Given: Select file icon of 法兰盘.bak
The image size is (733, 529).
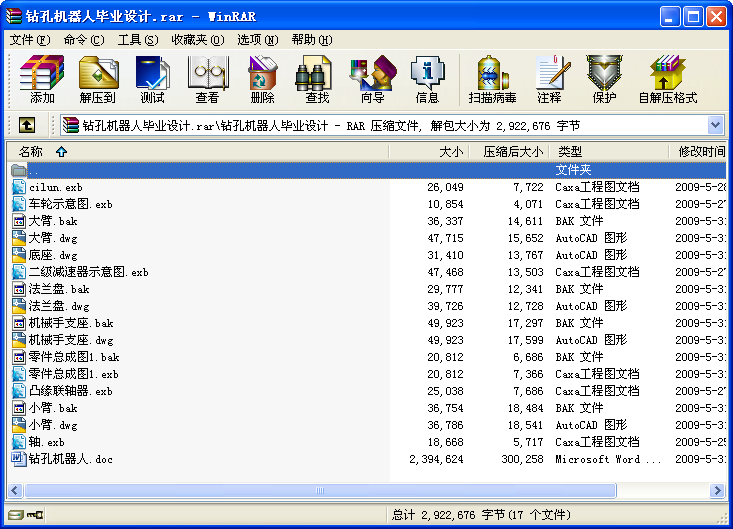Looking at the screenshot, I should click(19, 289).
